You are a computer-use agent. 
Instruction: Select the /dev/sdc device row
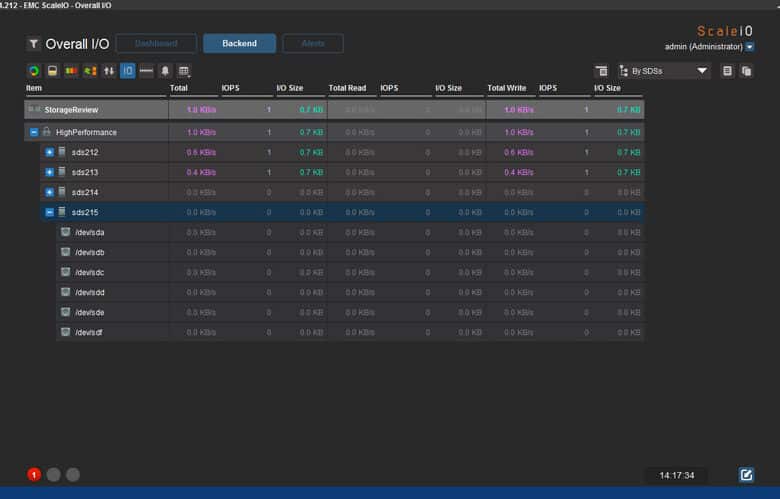(x=350, y=272)
